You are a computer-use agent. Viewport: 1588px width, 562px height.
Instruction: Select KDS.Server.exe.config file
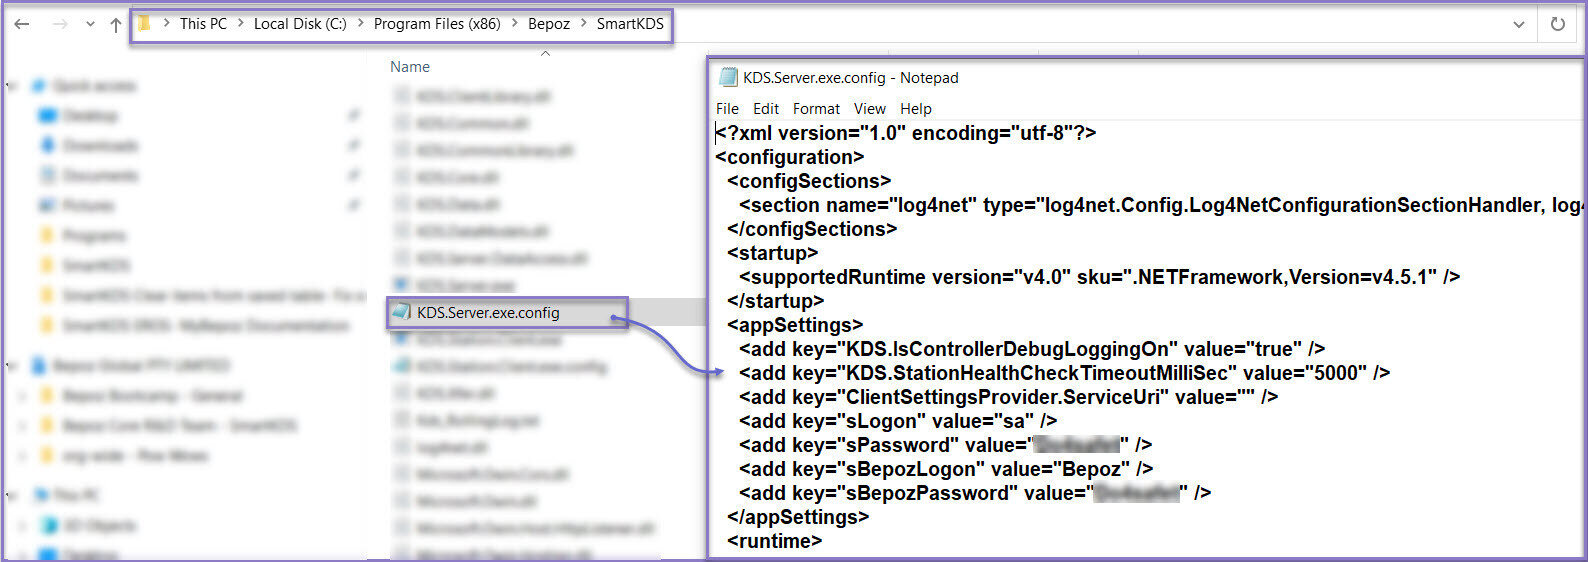(x=488, y=313)
